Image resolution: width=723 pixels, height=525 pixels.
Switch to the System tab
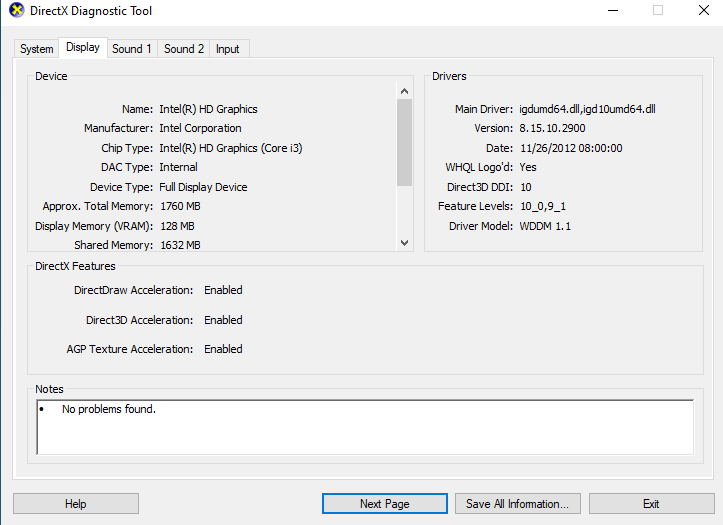point(37,49)
